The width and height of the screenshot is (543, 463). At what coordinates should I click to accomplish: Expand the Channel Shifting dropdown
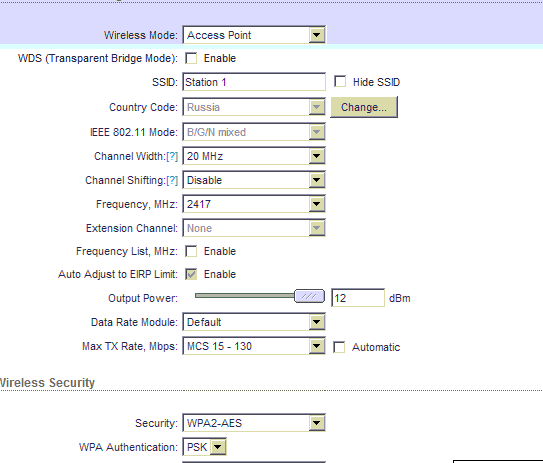pyautogui.click(x=254, y=180)
